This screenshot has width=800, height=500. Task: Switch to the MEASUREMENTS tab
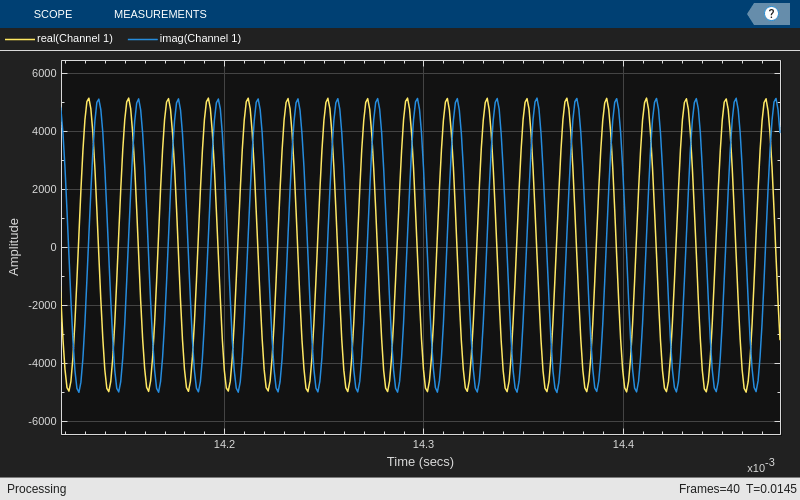pyautogui.click(x=160, y=14)
